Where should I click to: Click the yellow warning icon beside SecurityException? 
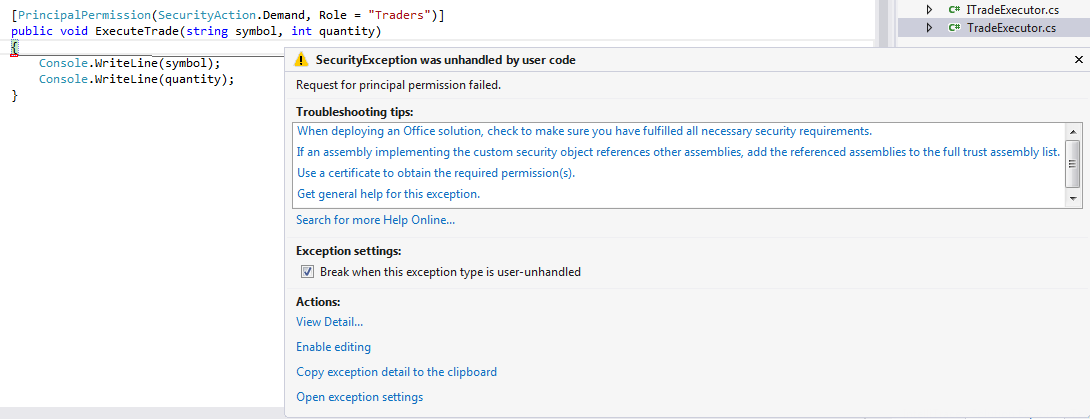303,60
